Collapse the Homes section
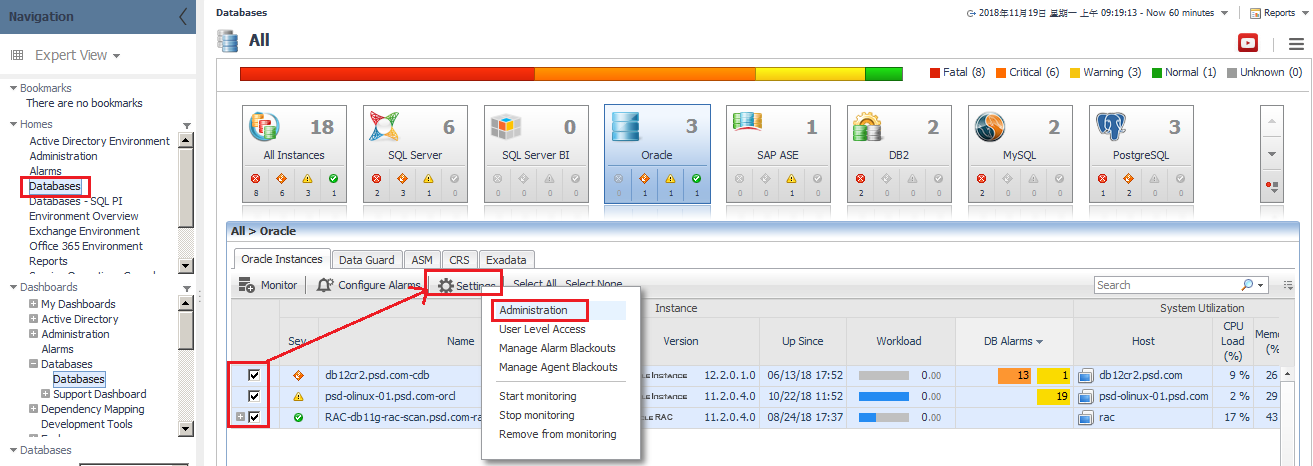This screenshot has width=1313, height=466. 12,124
